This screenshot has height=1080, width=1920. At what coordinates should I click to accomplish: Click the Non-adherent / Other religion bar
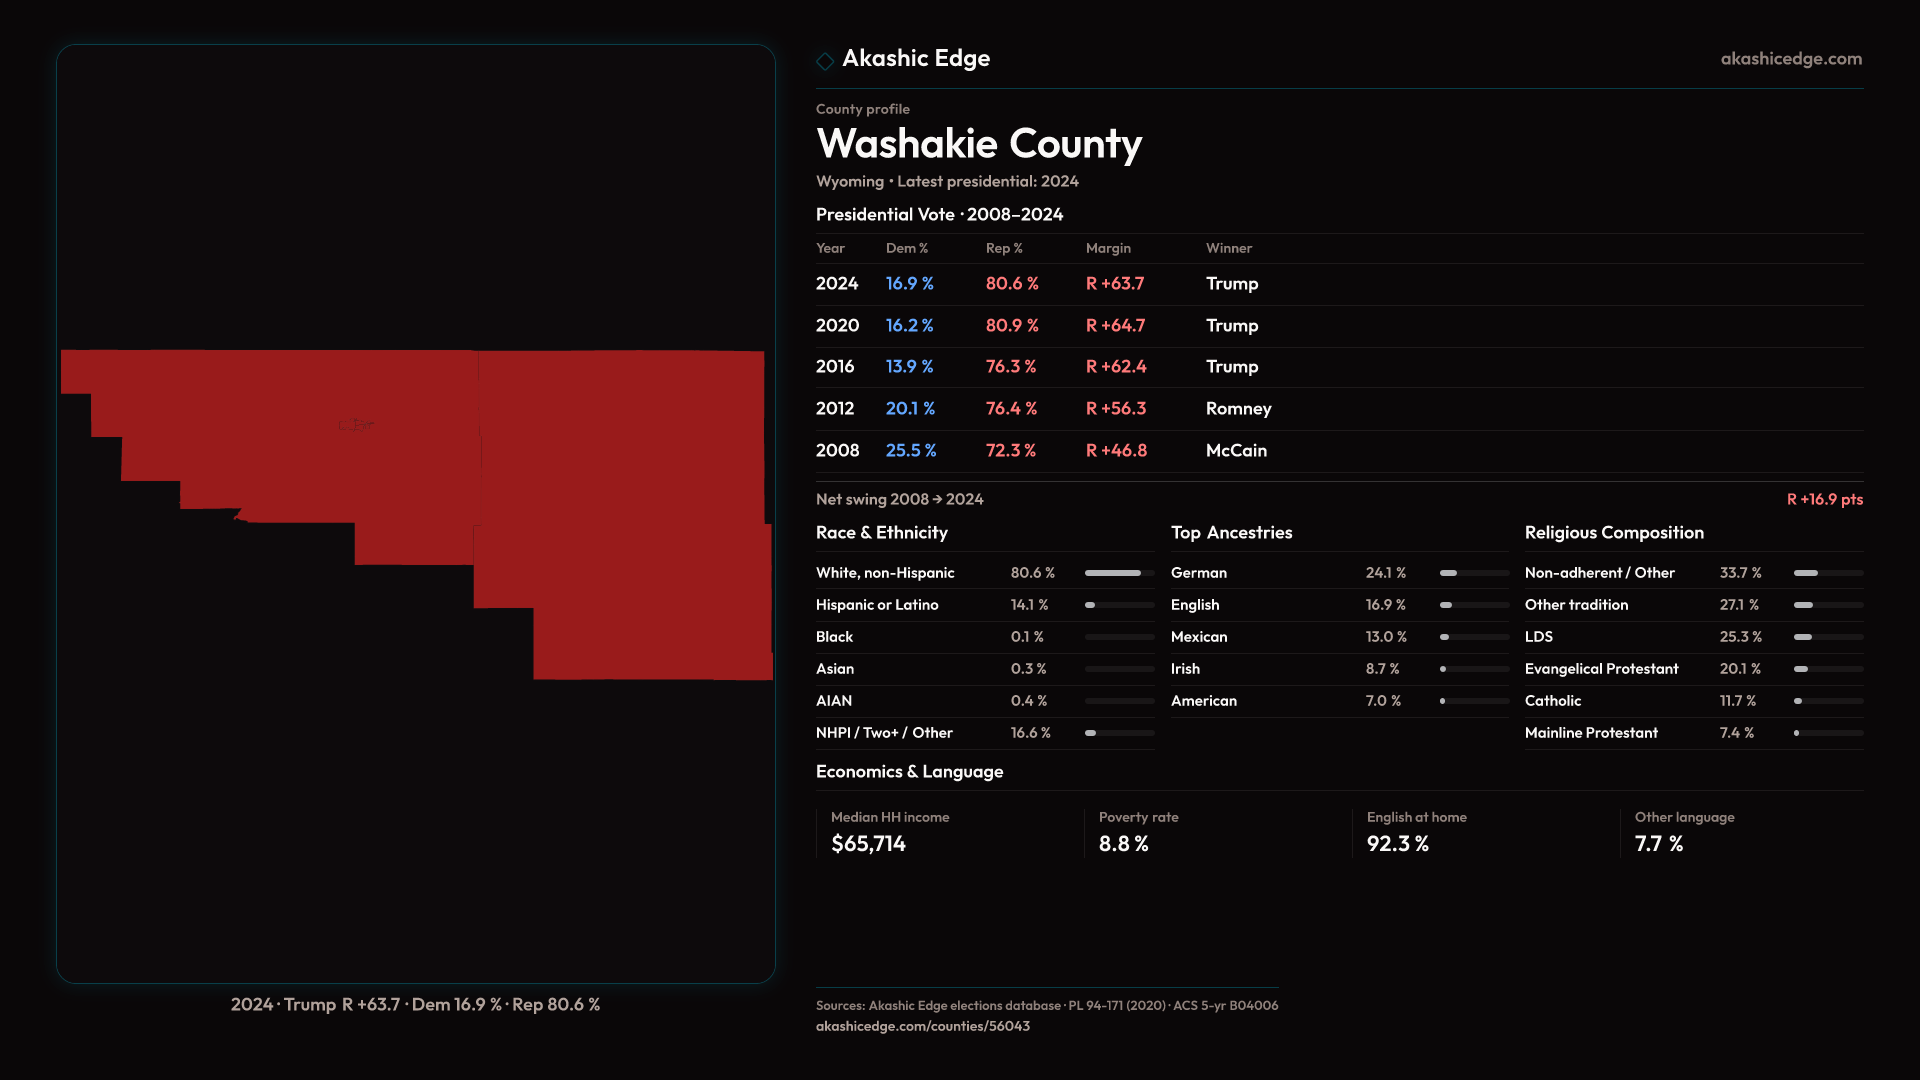click(x=1828, y=573)
